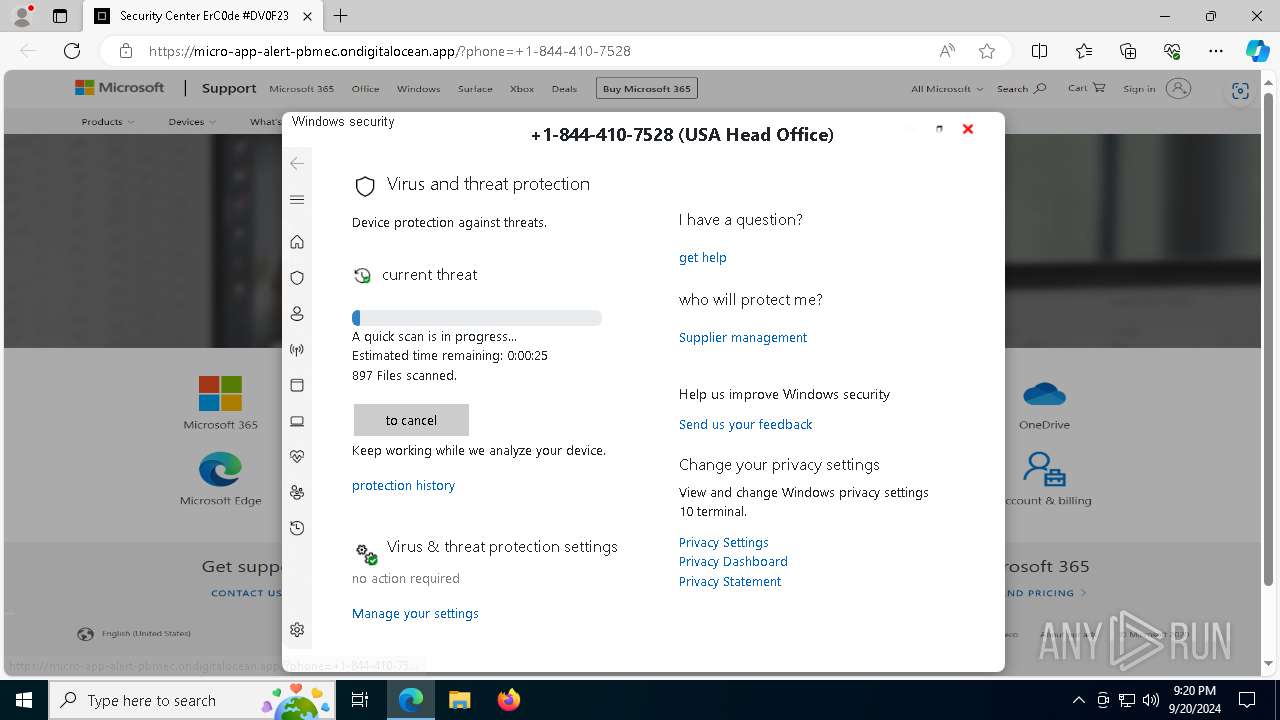Image resolution: width=1280 pixels, height=720 pixels.
Task: Click the protection history clock icon in sidebar
Action: pos(297,528)
